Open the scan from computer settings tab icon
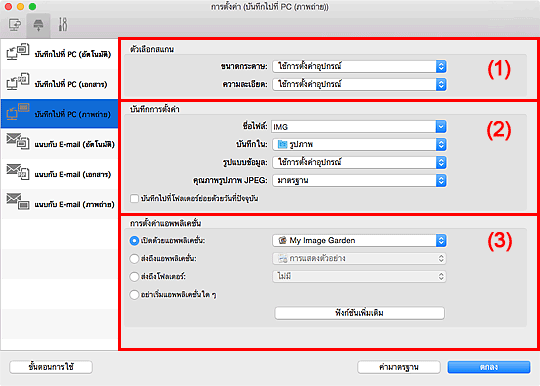 tap(15, 25)
